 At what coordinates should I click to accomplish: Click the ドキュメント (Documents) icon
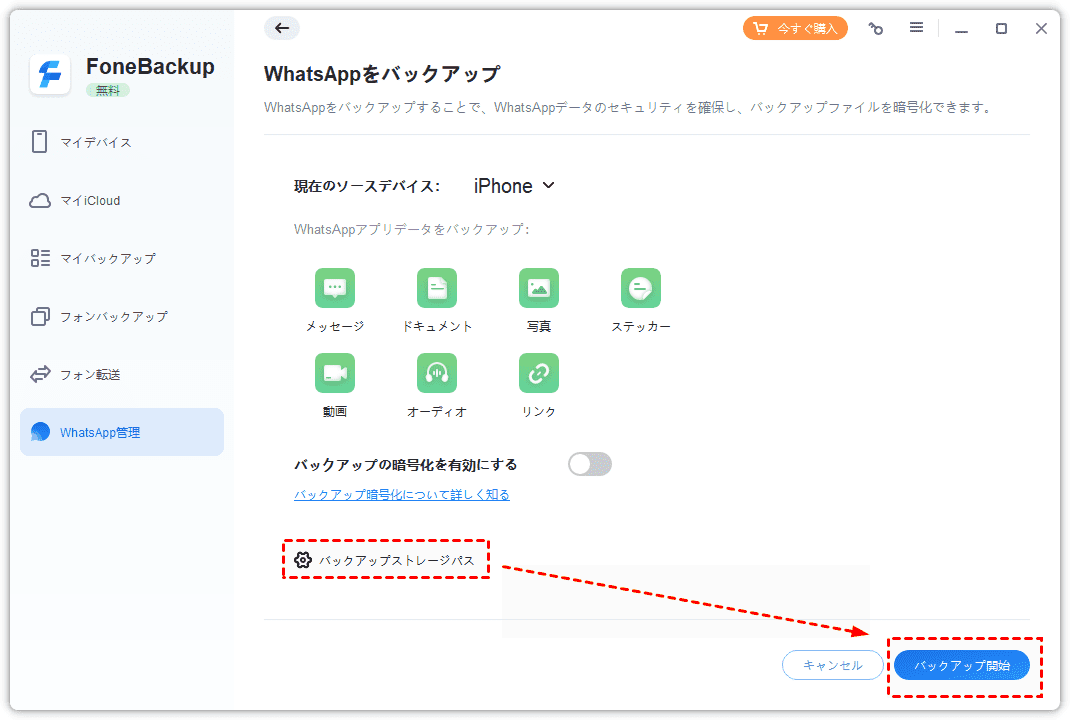[x=437, y=288]
